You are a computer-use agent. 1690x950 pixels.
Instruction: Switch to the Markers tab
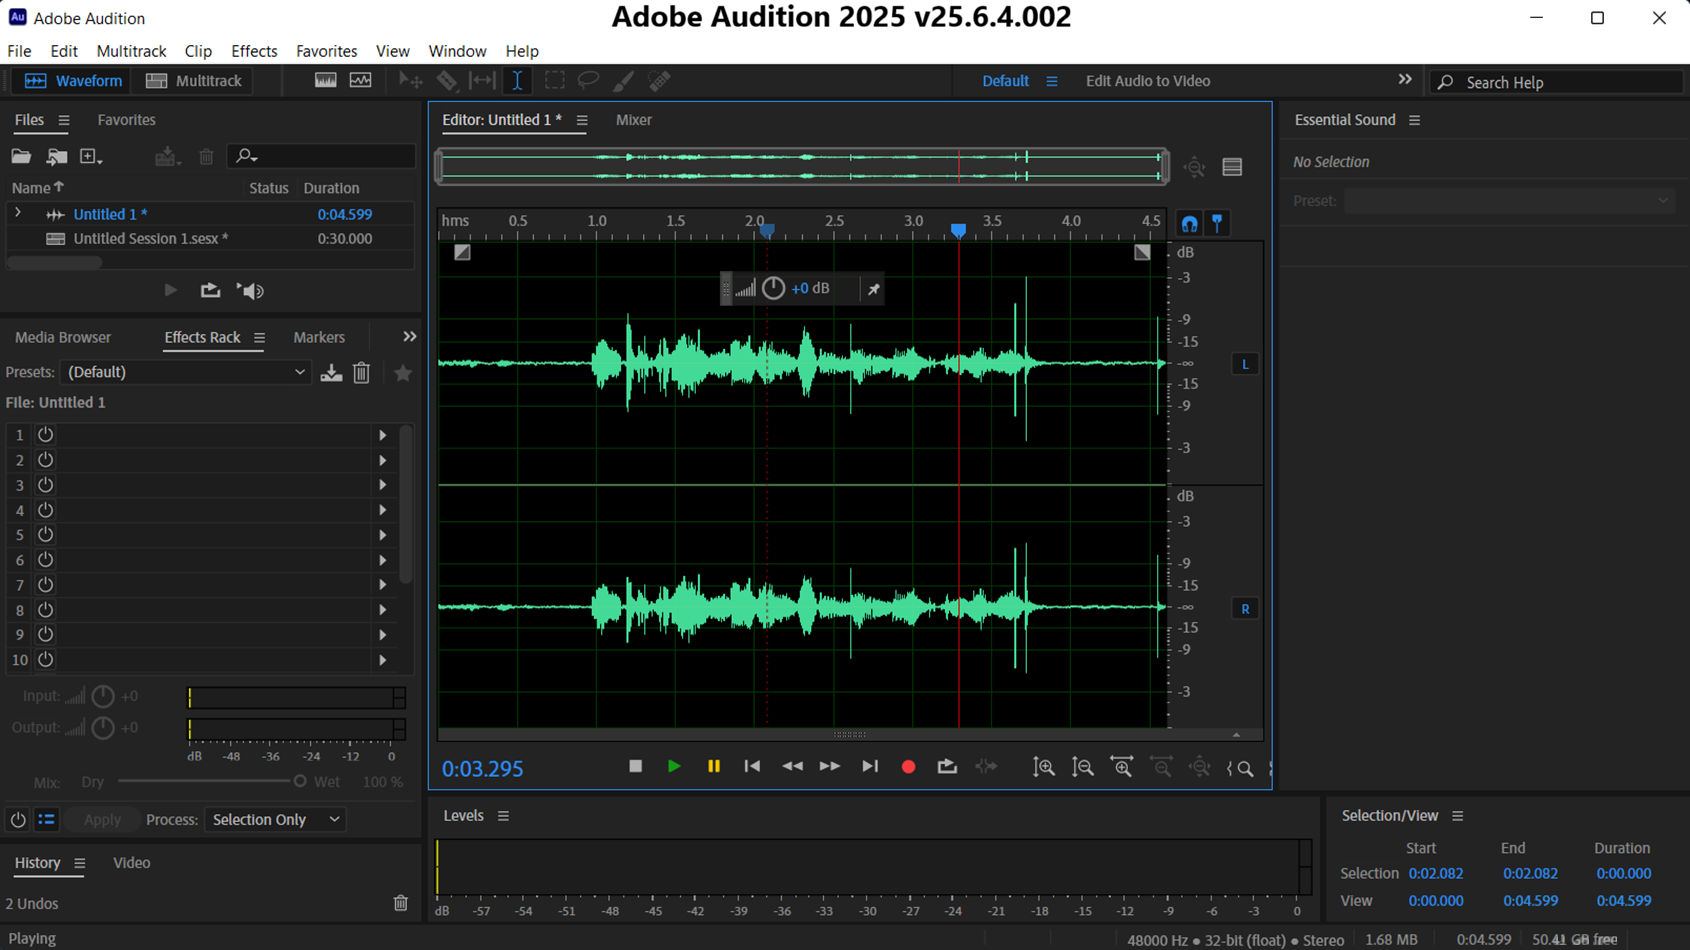(318, 337)
